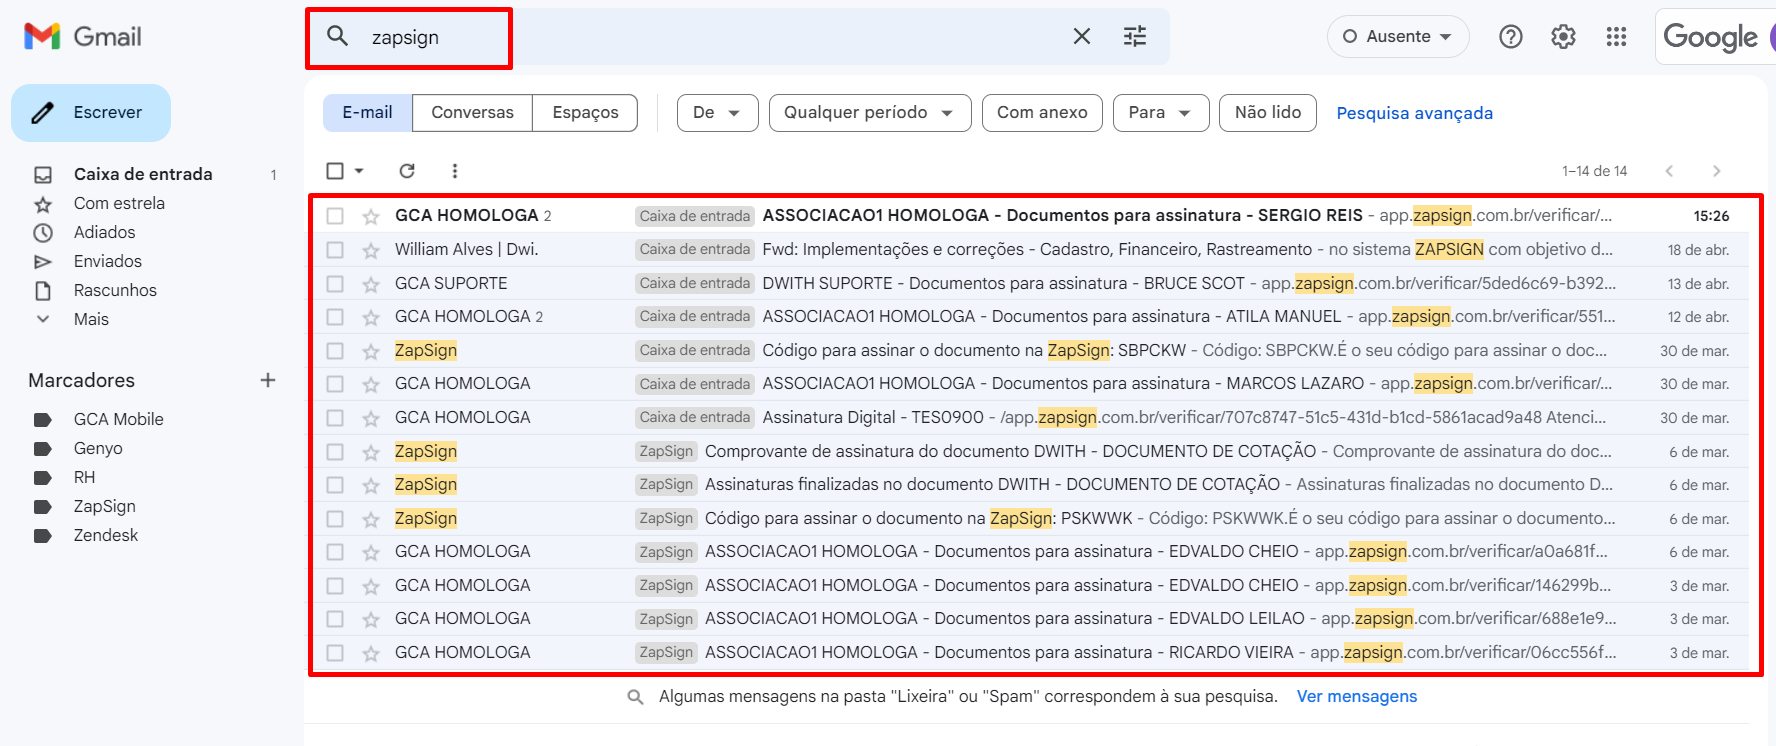Check the William Alves email checkbox
1776x746 pixels.
tap(335, 250)
